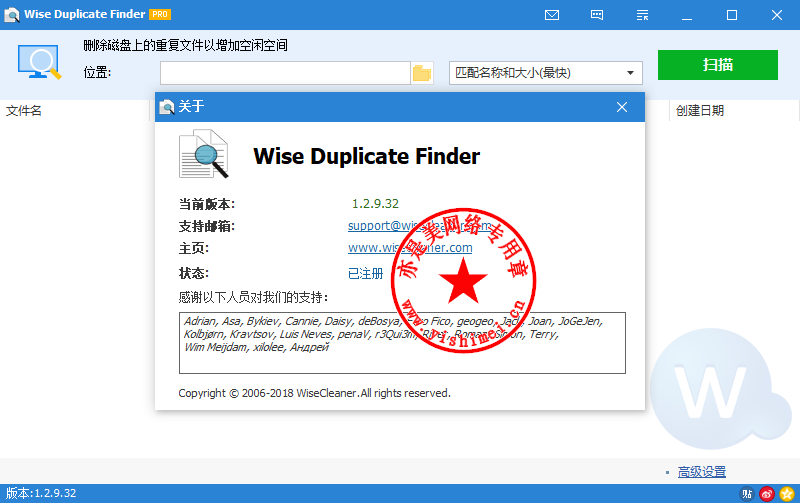Close the Wise Duplicate Finder main window
This screenshot has width=800, height=503.
(777, 15)
